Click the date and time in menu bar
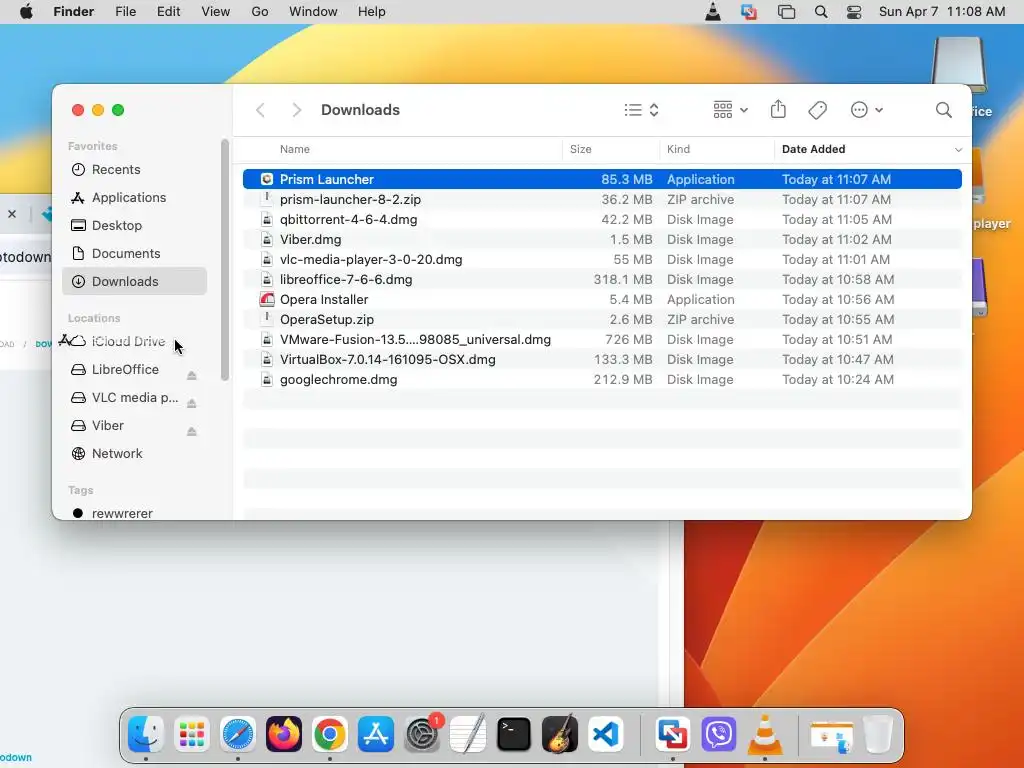This screenshot has width=1024, height=768. point(942,12)
